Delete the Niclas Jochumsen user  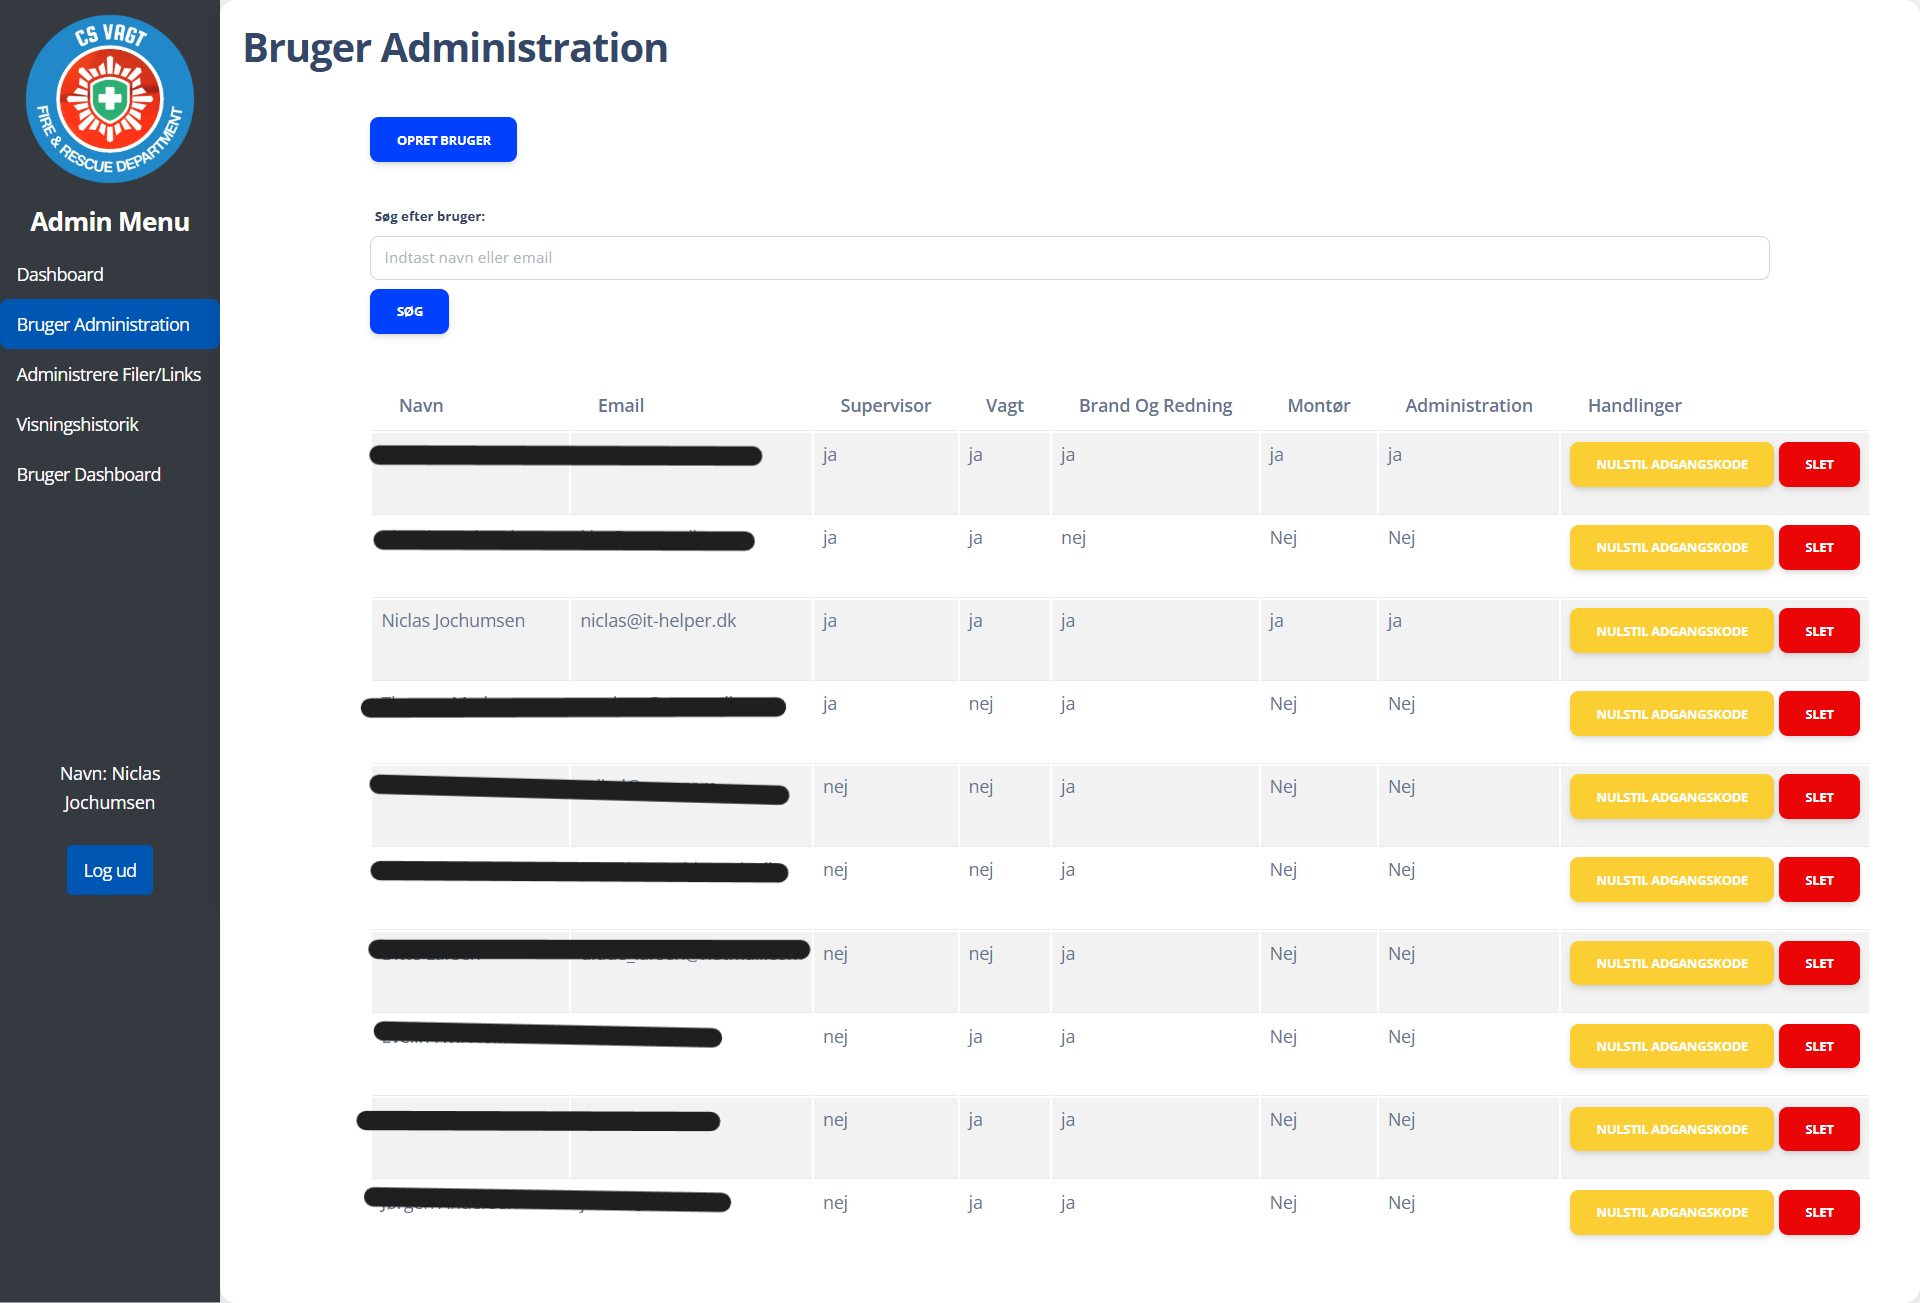pyautogui.click(x=1818, y=631)
